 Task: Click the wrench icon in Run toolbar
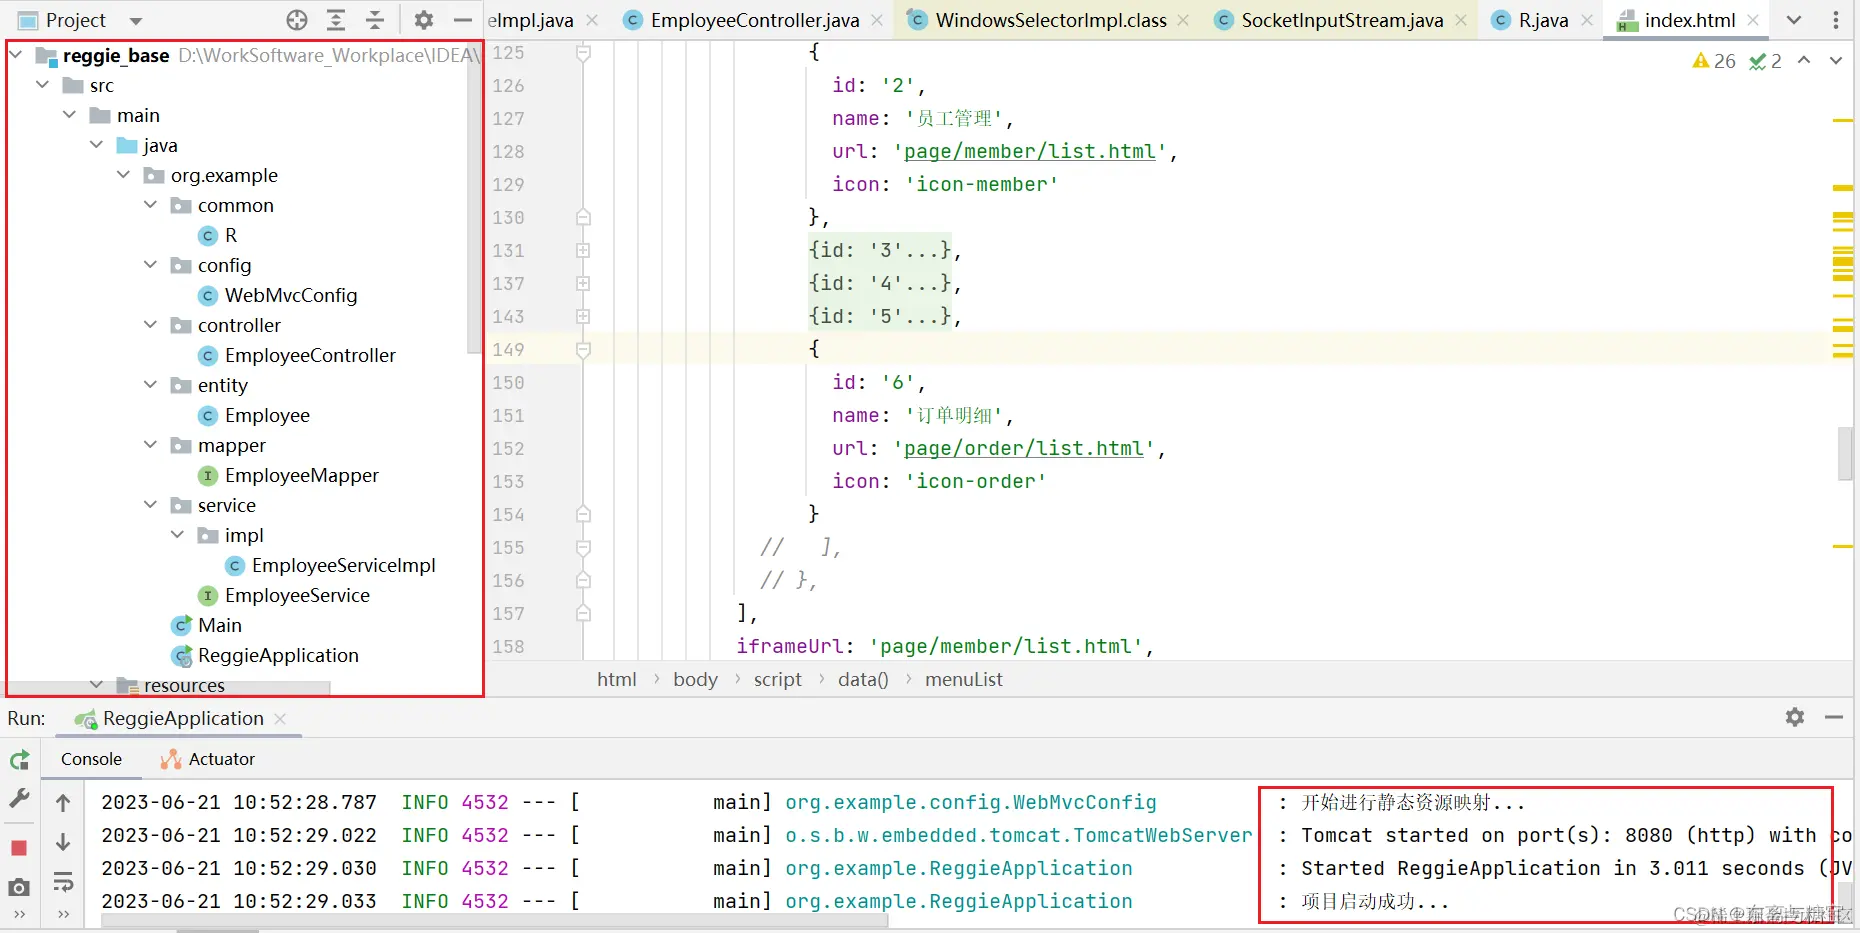(19, 798)
